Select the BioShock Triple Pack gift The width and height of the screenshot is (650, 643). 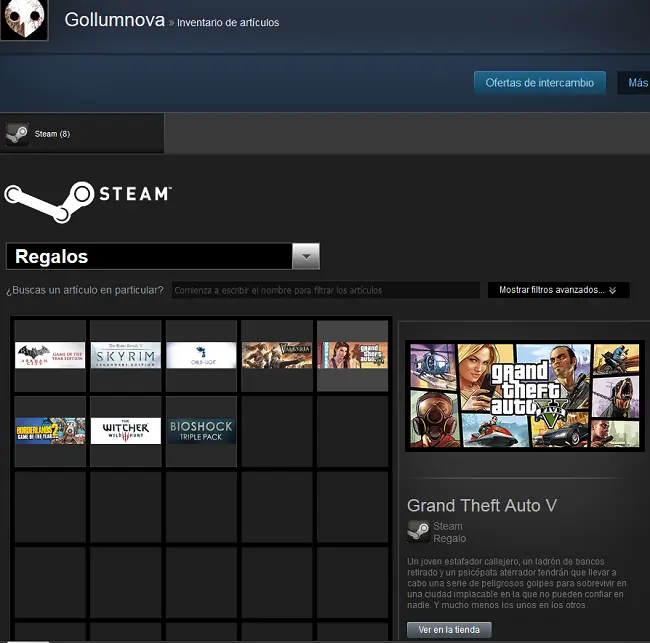201,431
